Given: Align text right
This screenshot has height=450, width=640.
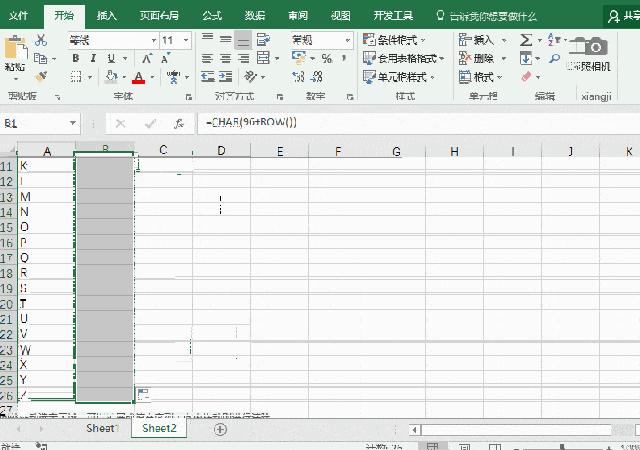Looking at the screenshot, I should (243, 58).
